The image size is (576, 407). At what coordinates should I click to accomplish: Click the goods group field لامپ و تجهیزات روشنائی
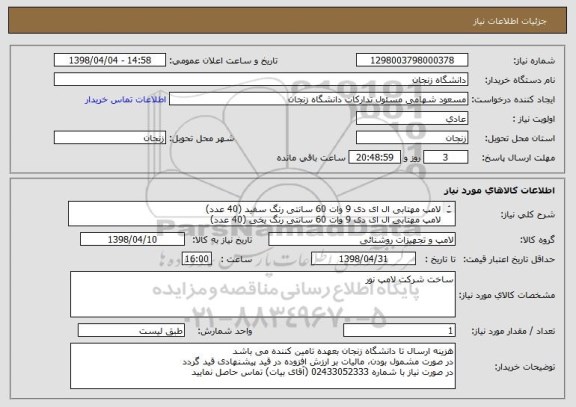(362, 239)
